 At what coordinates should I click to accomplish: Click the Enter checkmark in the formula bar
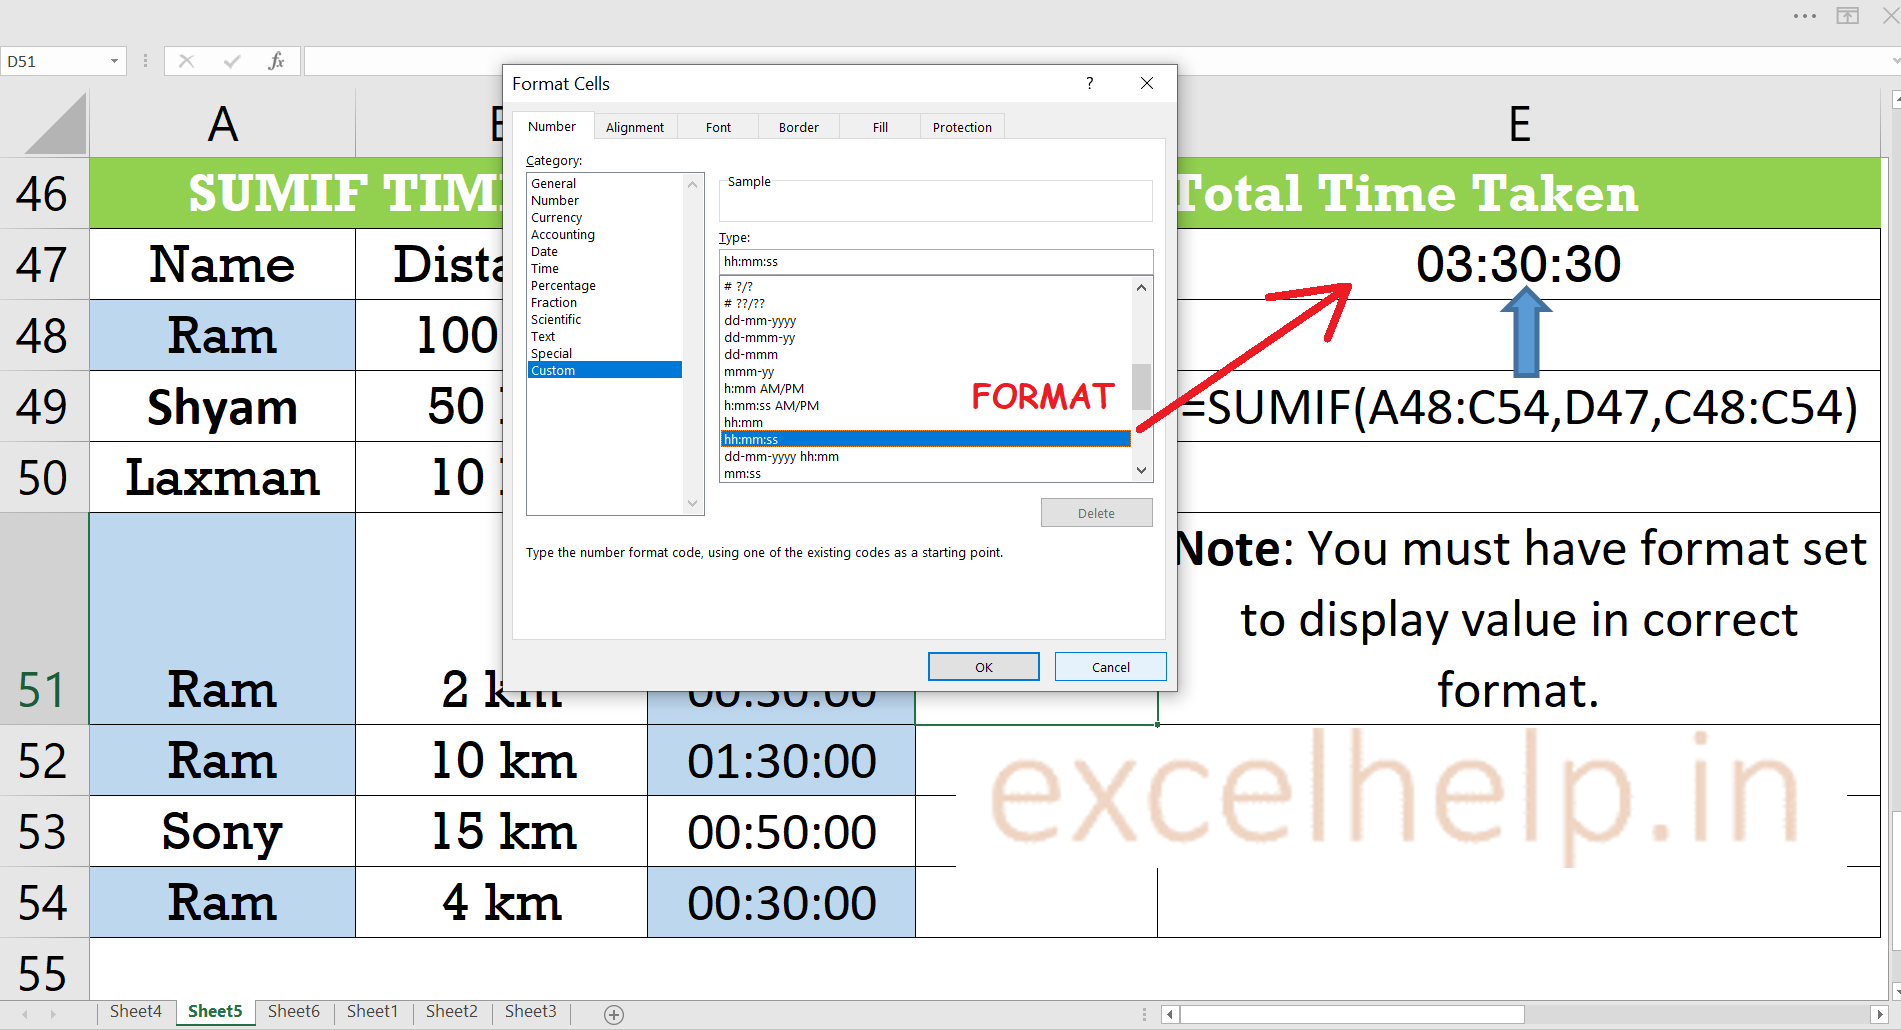point(232,61)
